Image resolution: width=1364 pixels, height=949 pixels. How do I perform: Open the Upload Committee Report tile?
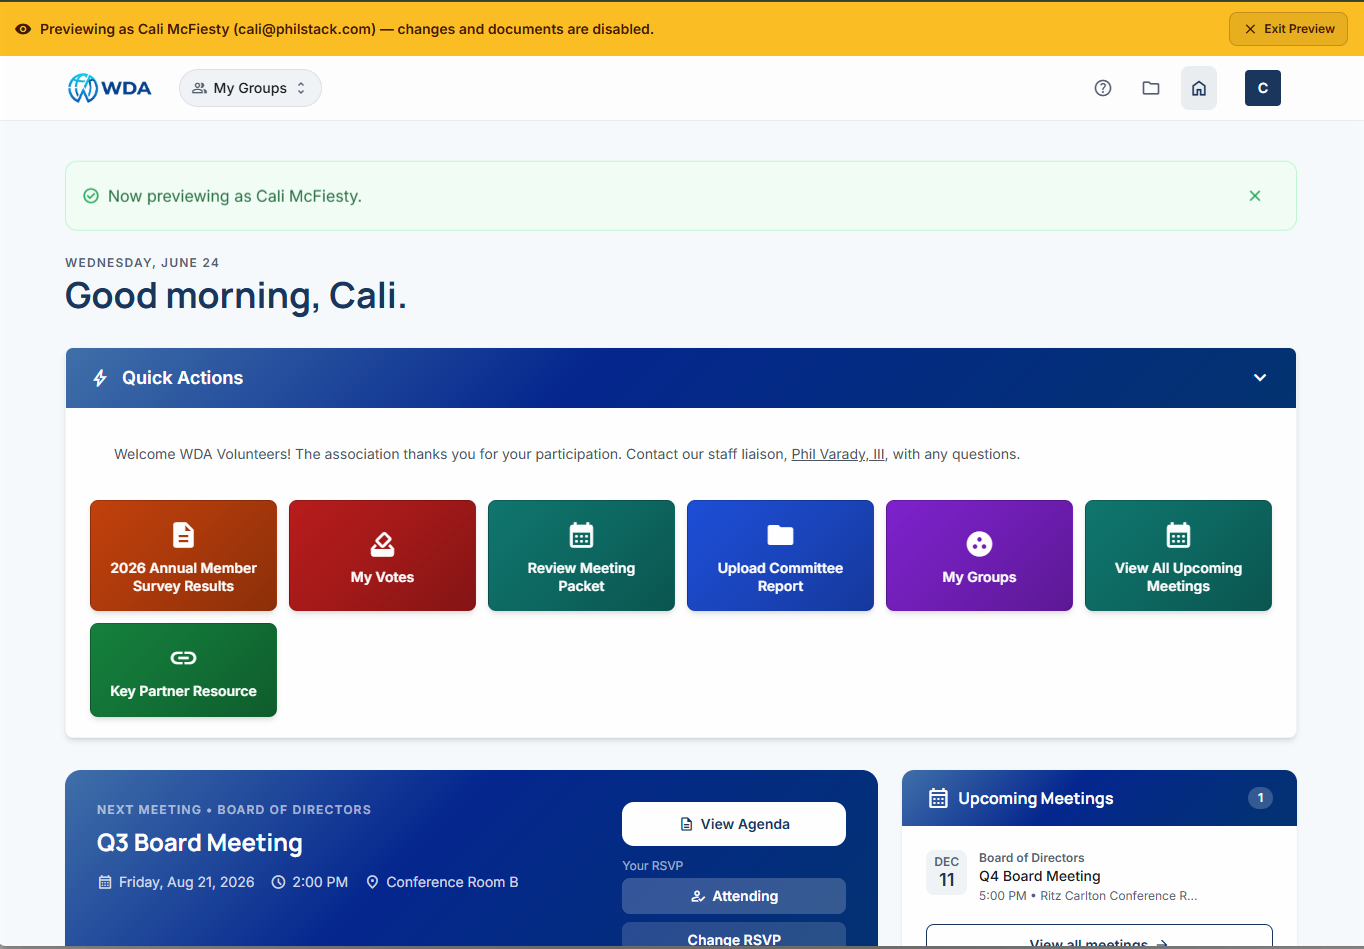click(780, 555)
